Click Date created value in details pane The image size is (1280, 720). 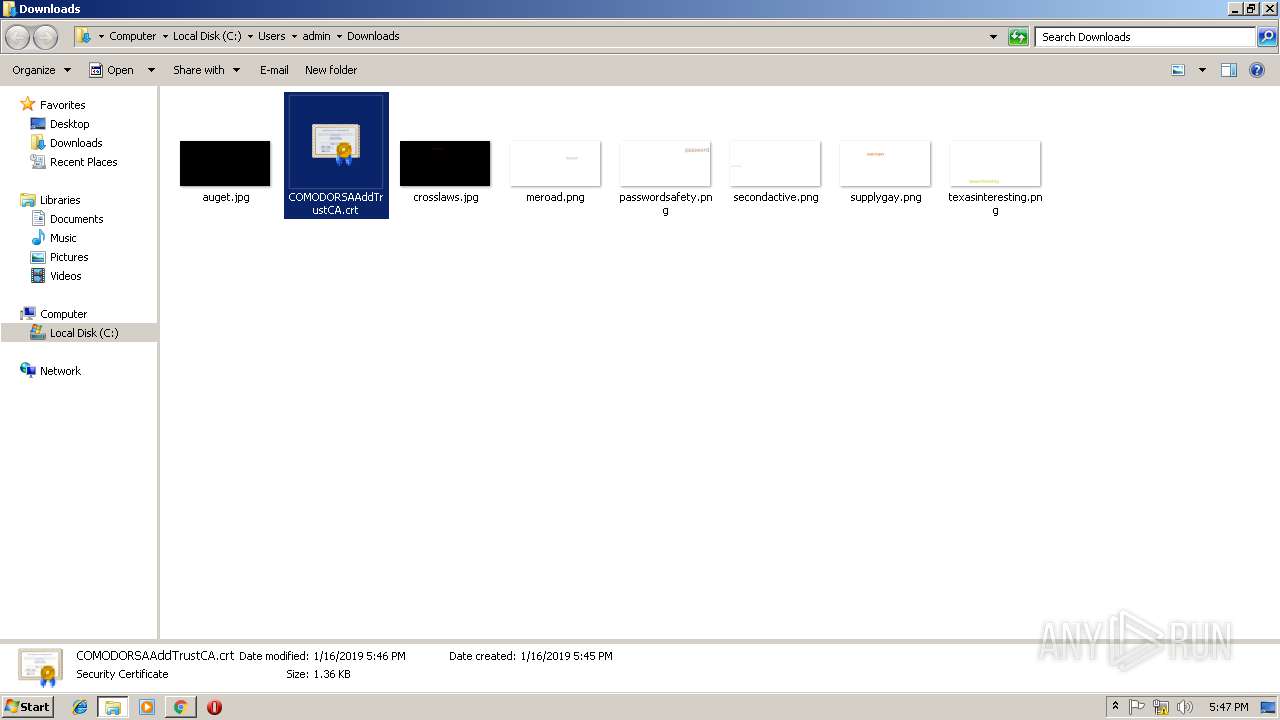[567, 656]
